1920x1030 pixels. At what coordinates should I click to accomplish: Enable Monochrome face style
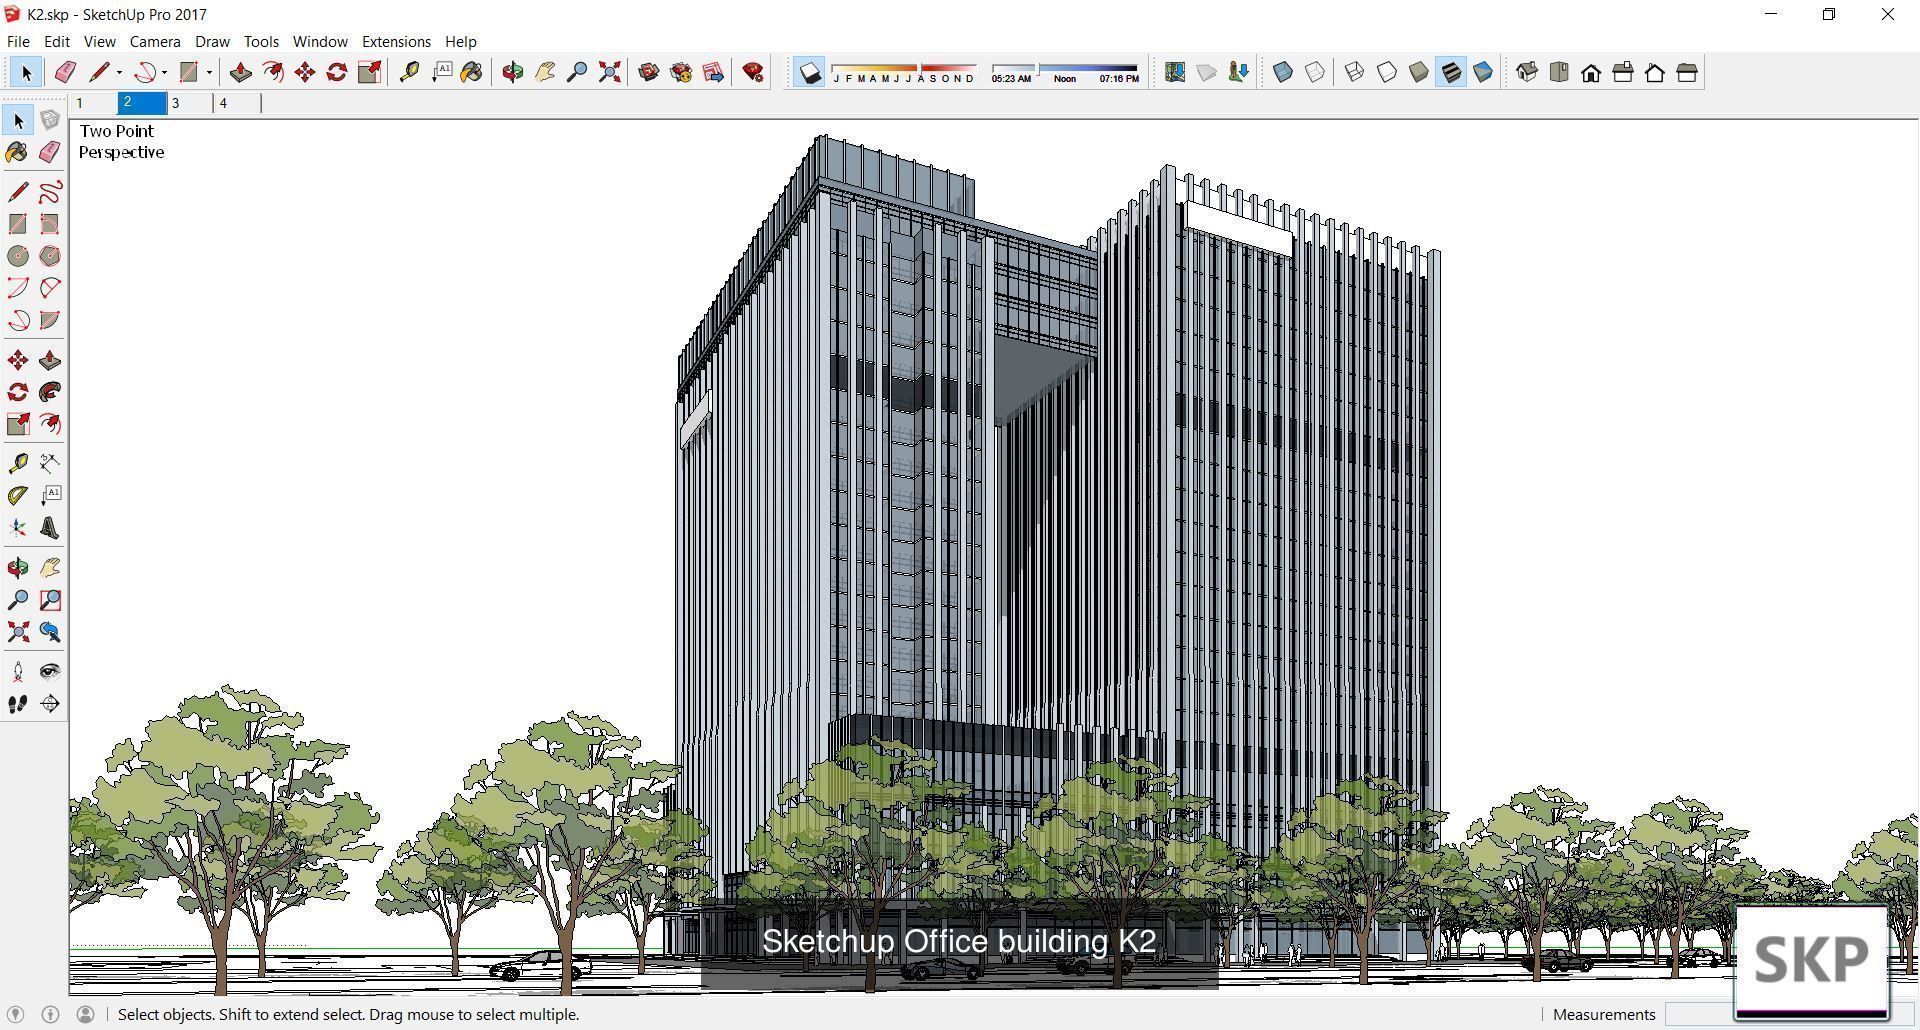(x=1483, y=72)
